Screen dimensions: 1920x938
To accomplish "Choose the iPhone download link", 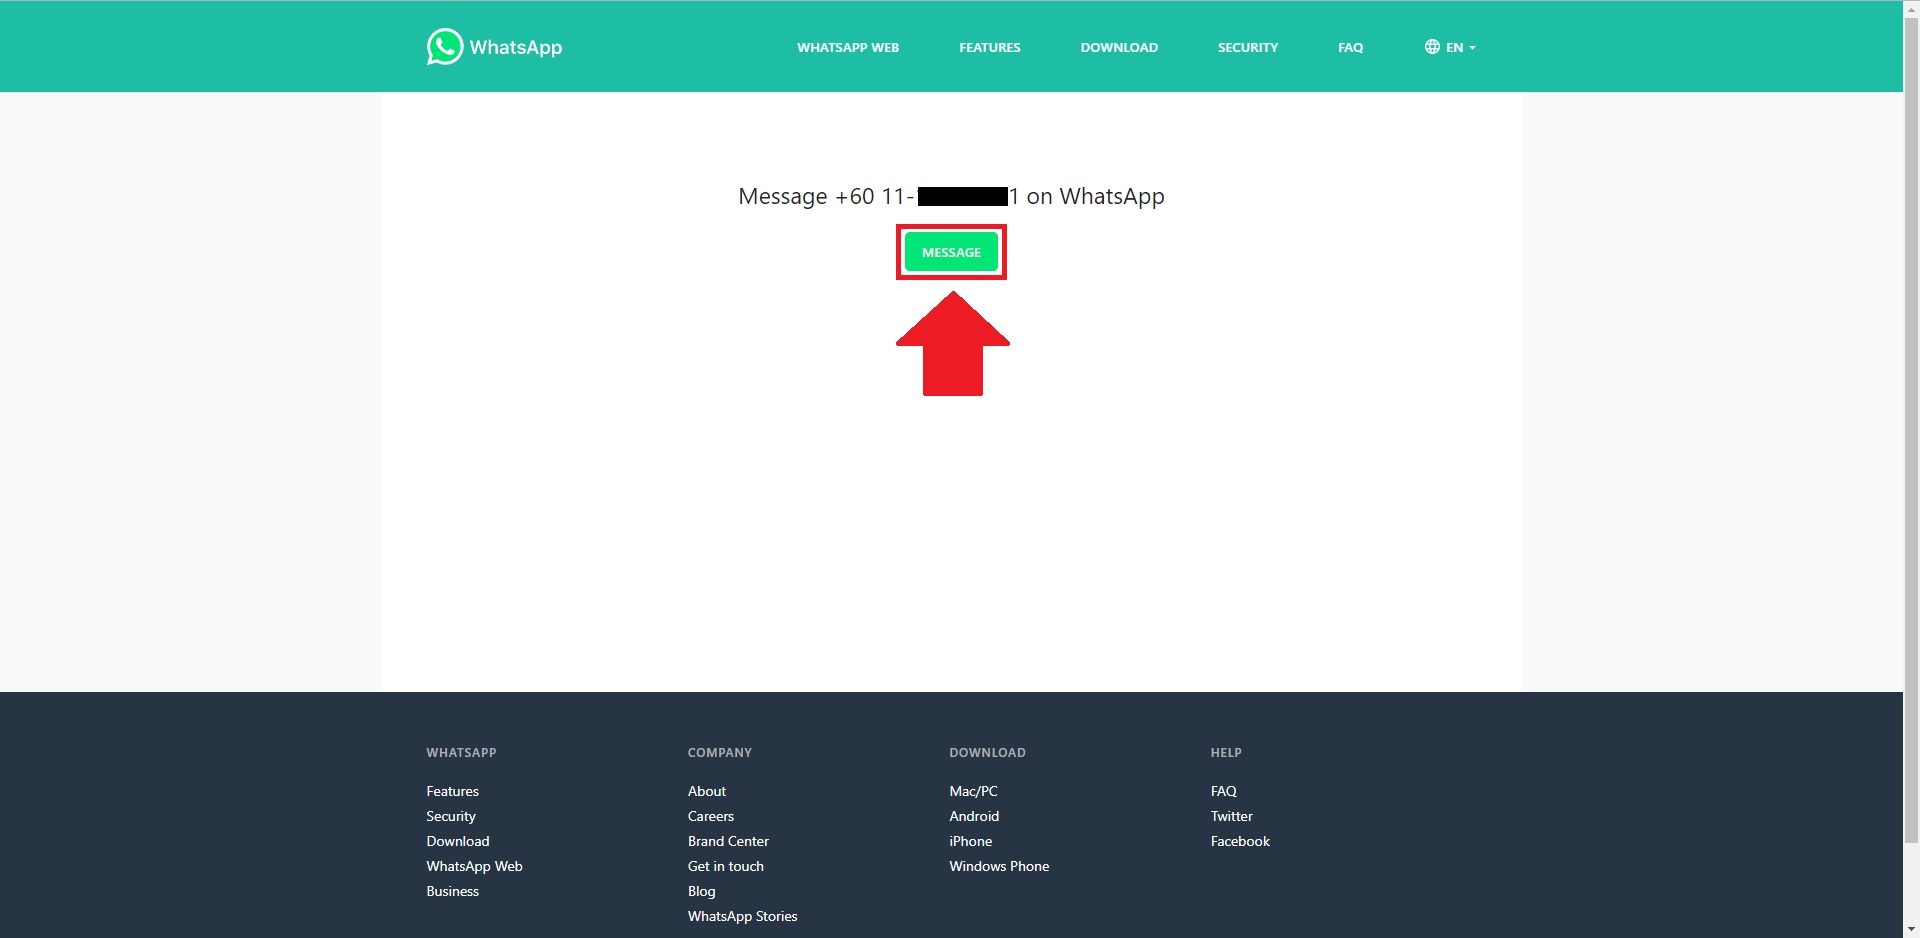I will click(x=971, y=841).
